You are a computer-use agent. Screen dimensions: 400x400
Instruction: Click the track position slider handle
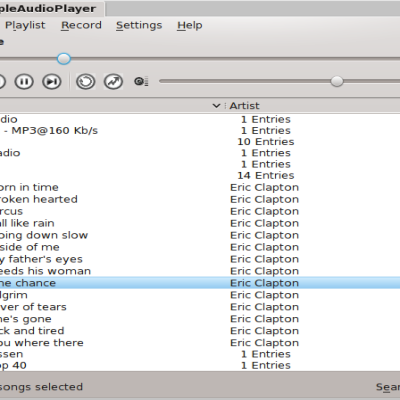click(x=64, y=59)
